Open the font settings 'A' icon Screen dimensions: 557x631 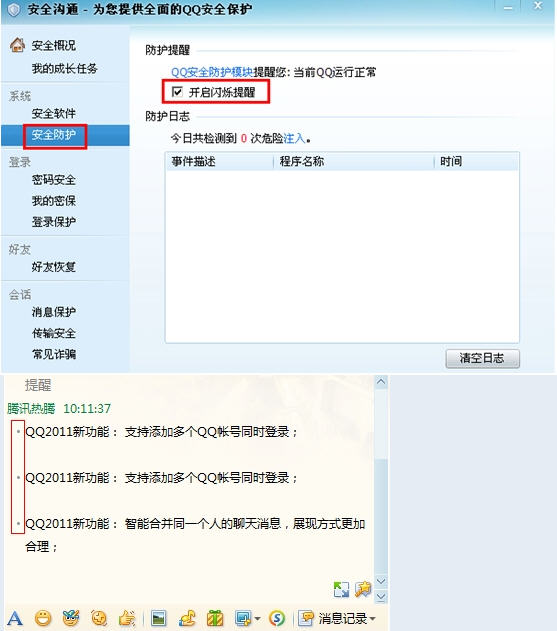pyautogui.click(x=15, y=618)
